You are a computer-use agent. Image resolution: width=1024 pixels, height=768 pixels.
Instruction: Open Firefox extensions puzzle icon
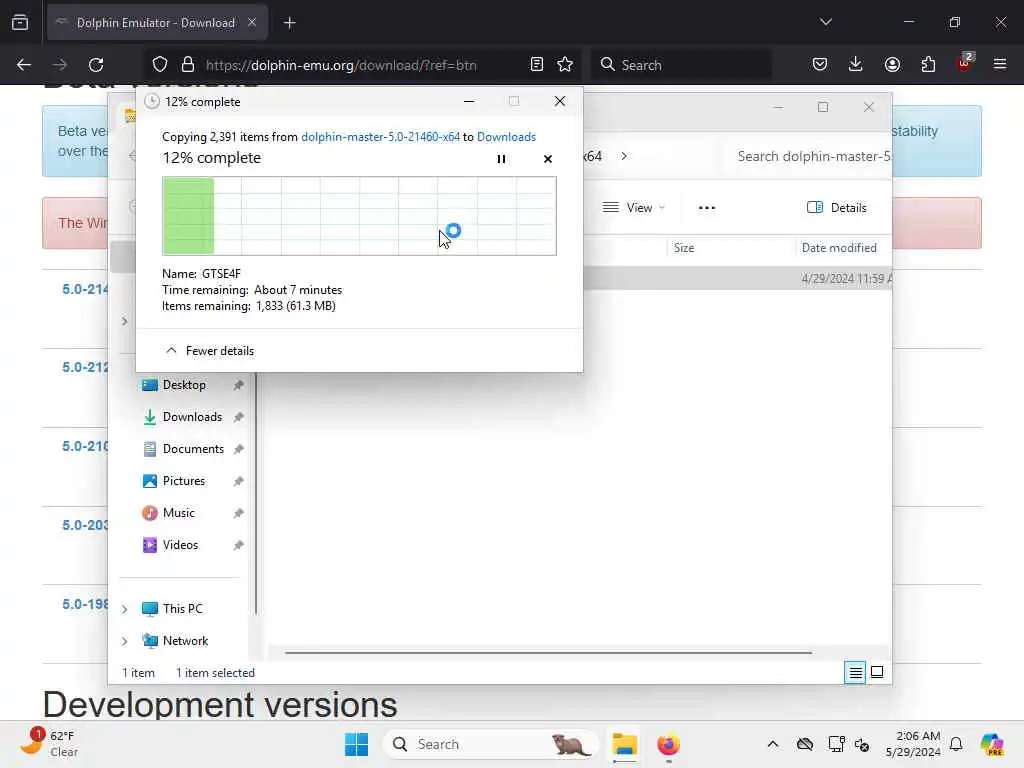(928, 65)
